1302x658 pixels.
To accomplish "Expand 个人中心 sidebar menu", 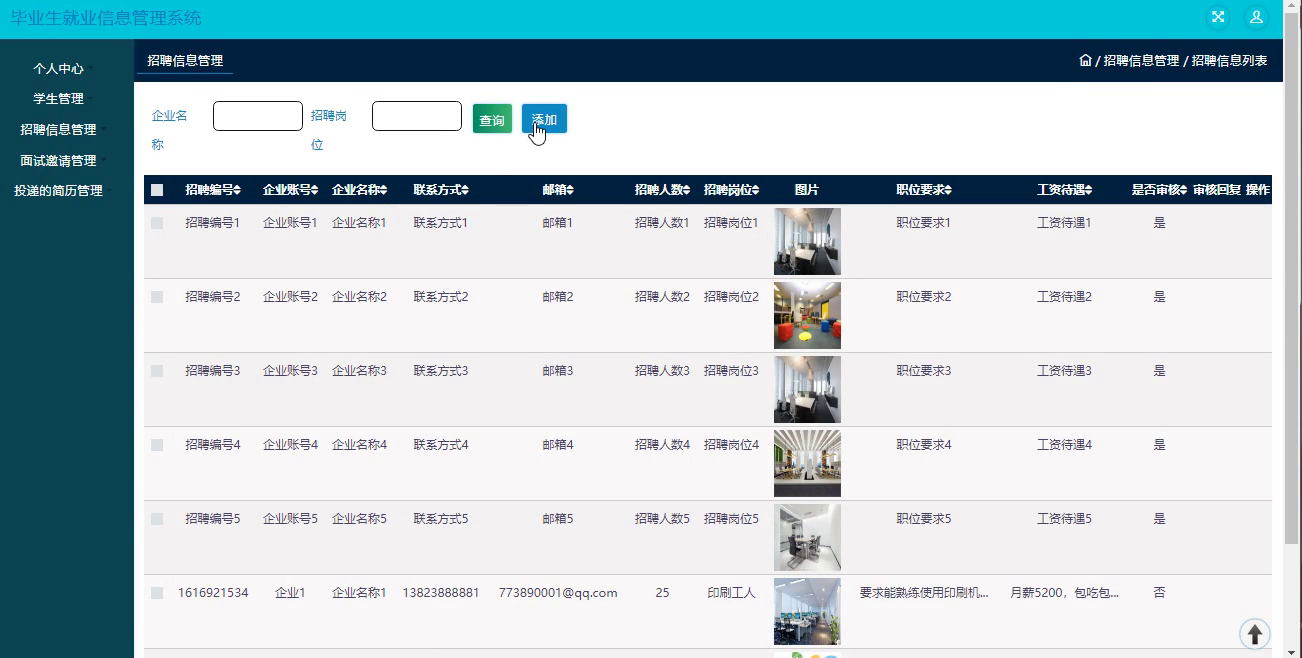I will (x=59, y=69).
